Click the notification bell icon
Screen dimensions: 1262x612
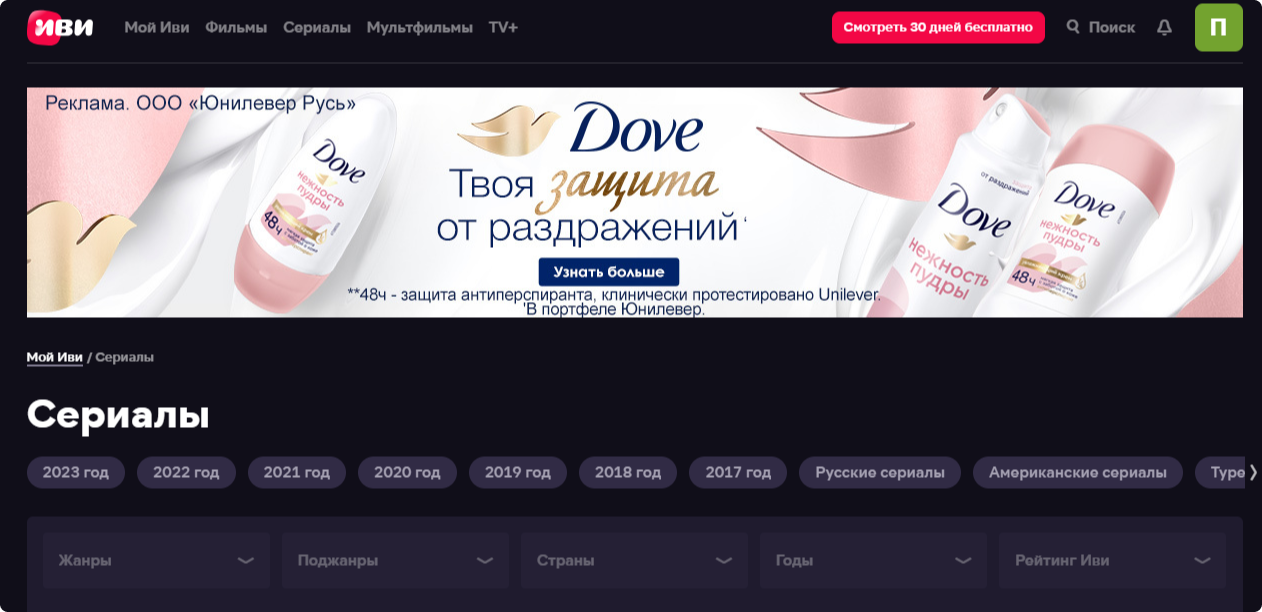(1163, 27)
